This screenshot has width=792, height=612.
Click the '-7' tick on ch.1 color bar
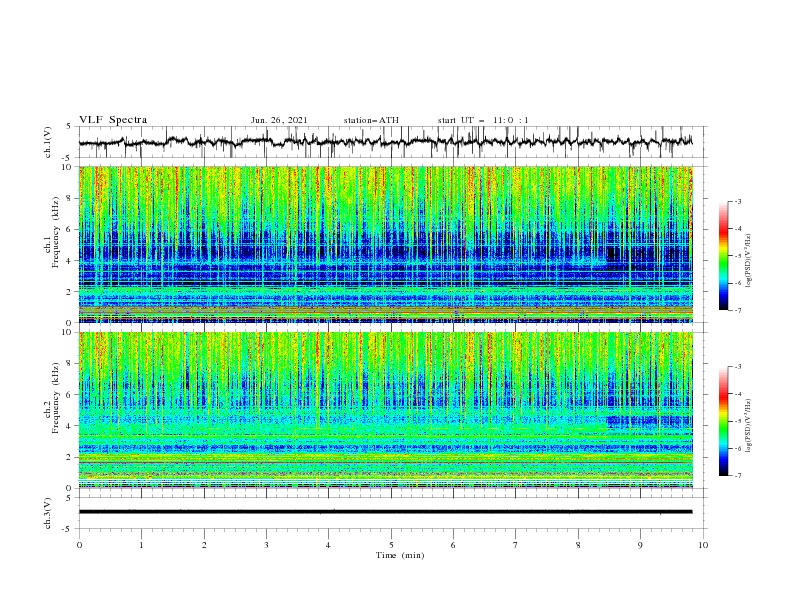[738, 310]
